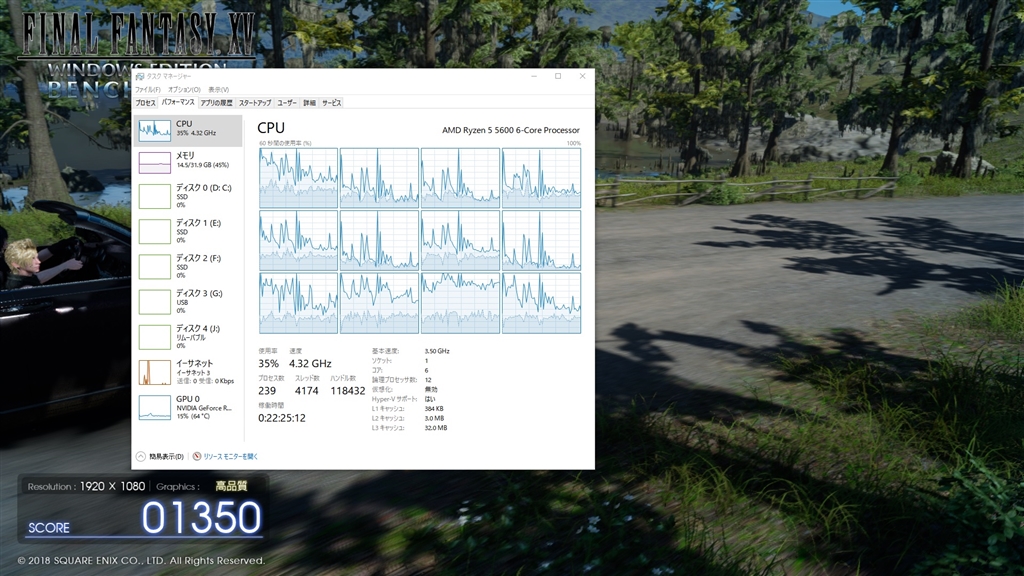Click the base speed value 3.50 GHz

tap(437, 351)
